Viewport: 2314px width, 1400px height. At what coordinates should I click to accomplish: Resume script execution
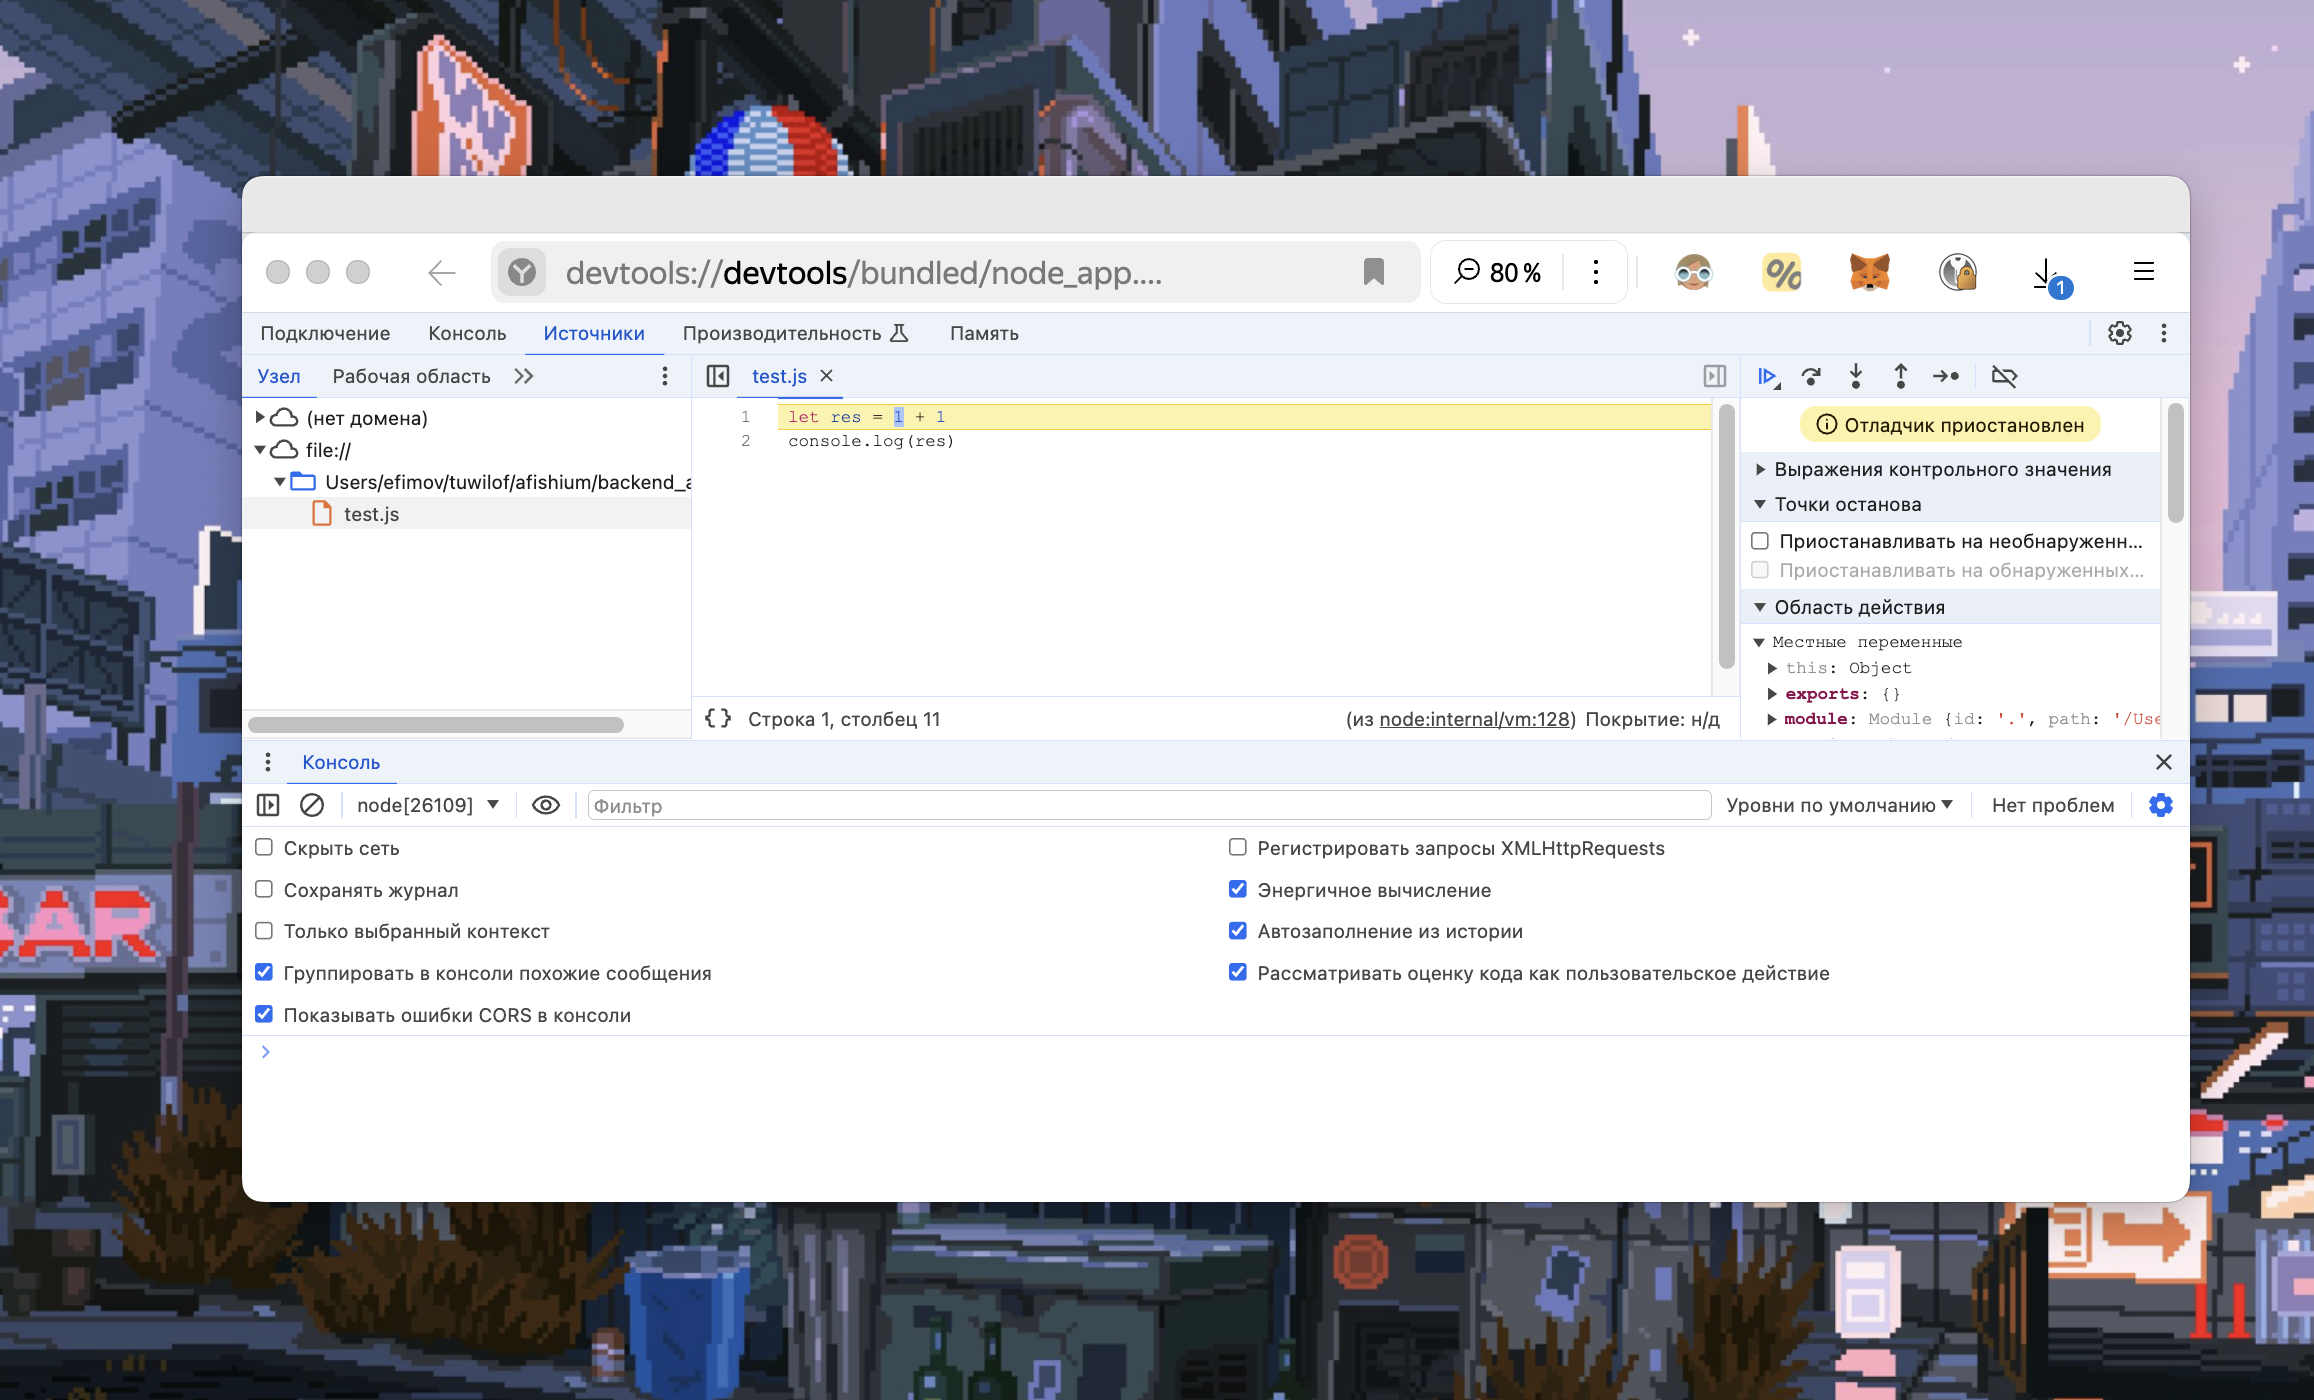(x=1768, y=376)
